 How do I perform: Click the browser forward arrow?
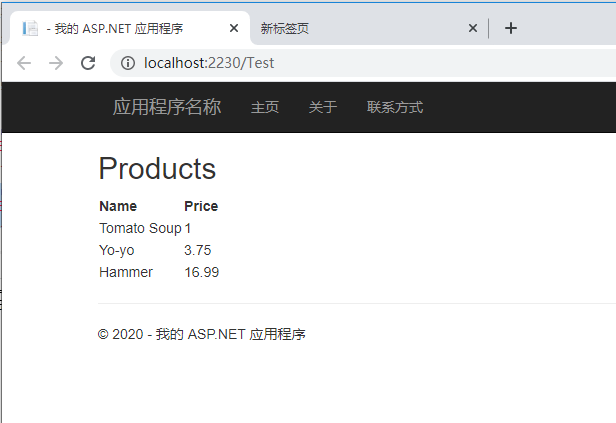click(56, 63)
